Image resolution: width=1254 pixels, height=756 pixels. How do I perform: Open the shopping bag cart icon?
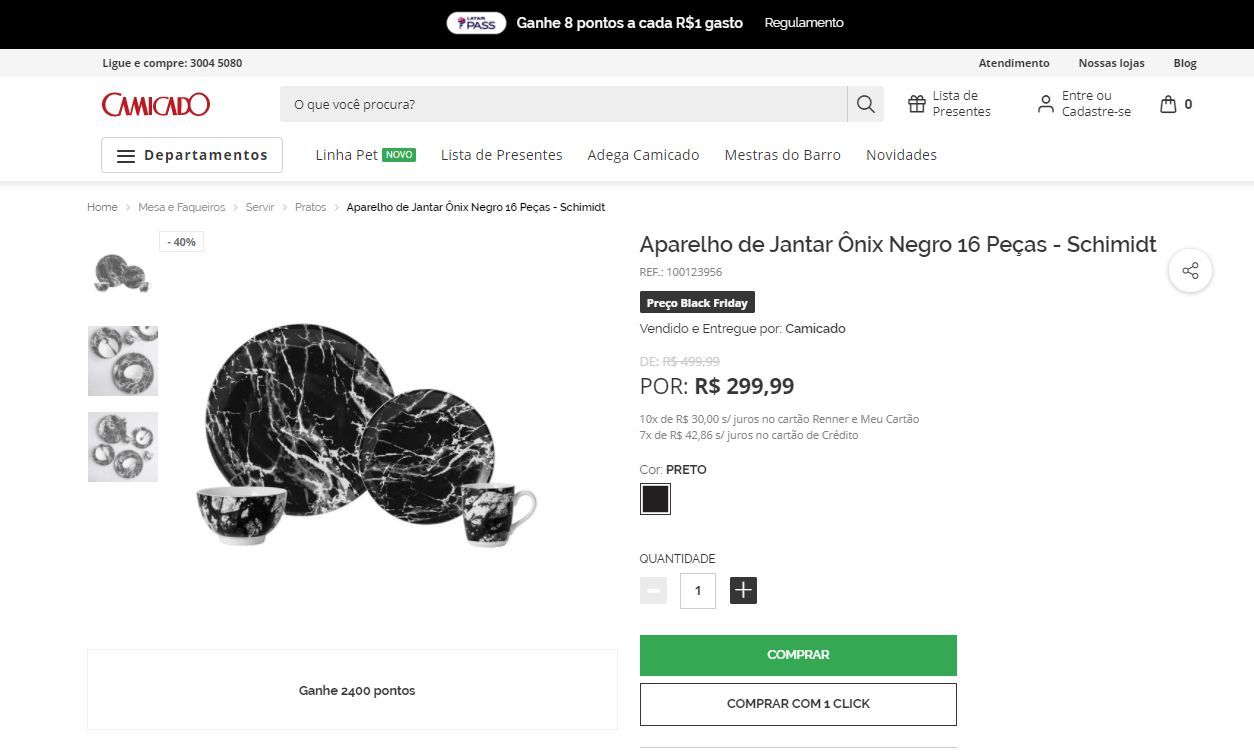click(x=1168, y=104)
